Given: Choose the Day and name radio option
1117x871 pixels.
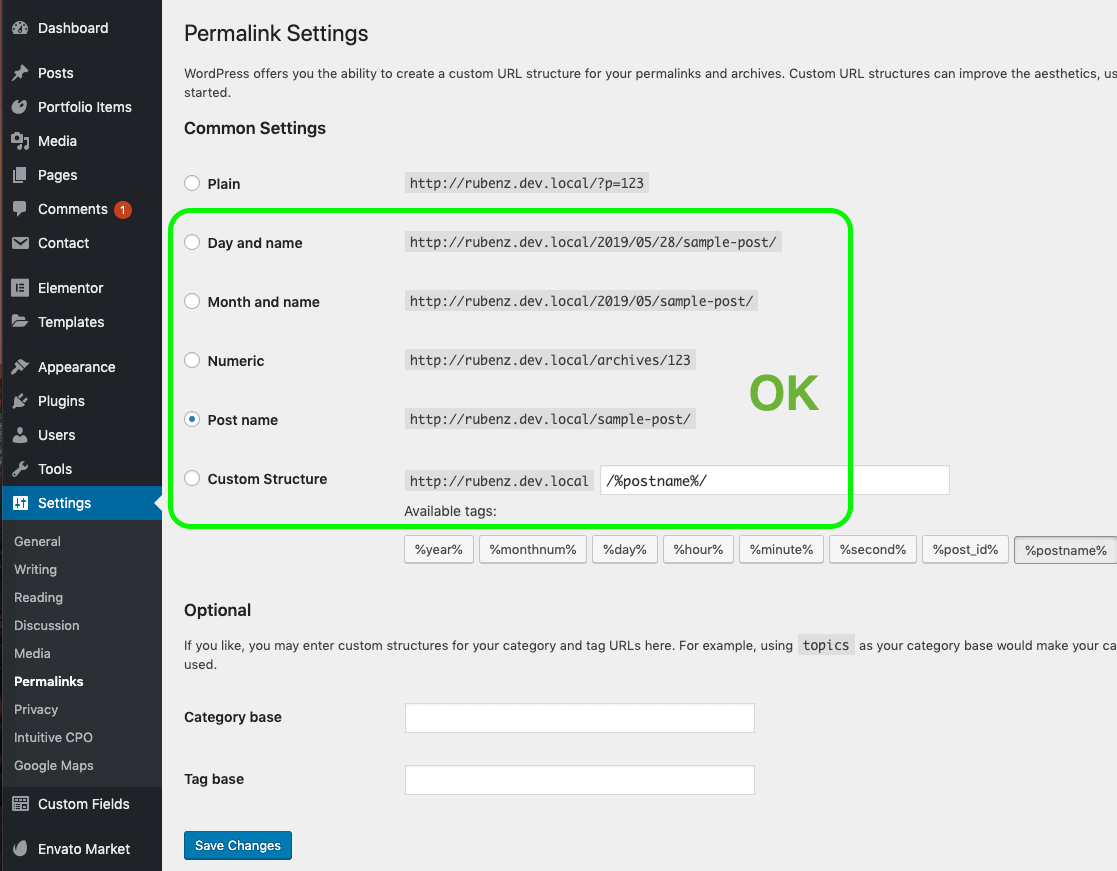Looking at the screenshot, I should 192,243.
